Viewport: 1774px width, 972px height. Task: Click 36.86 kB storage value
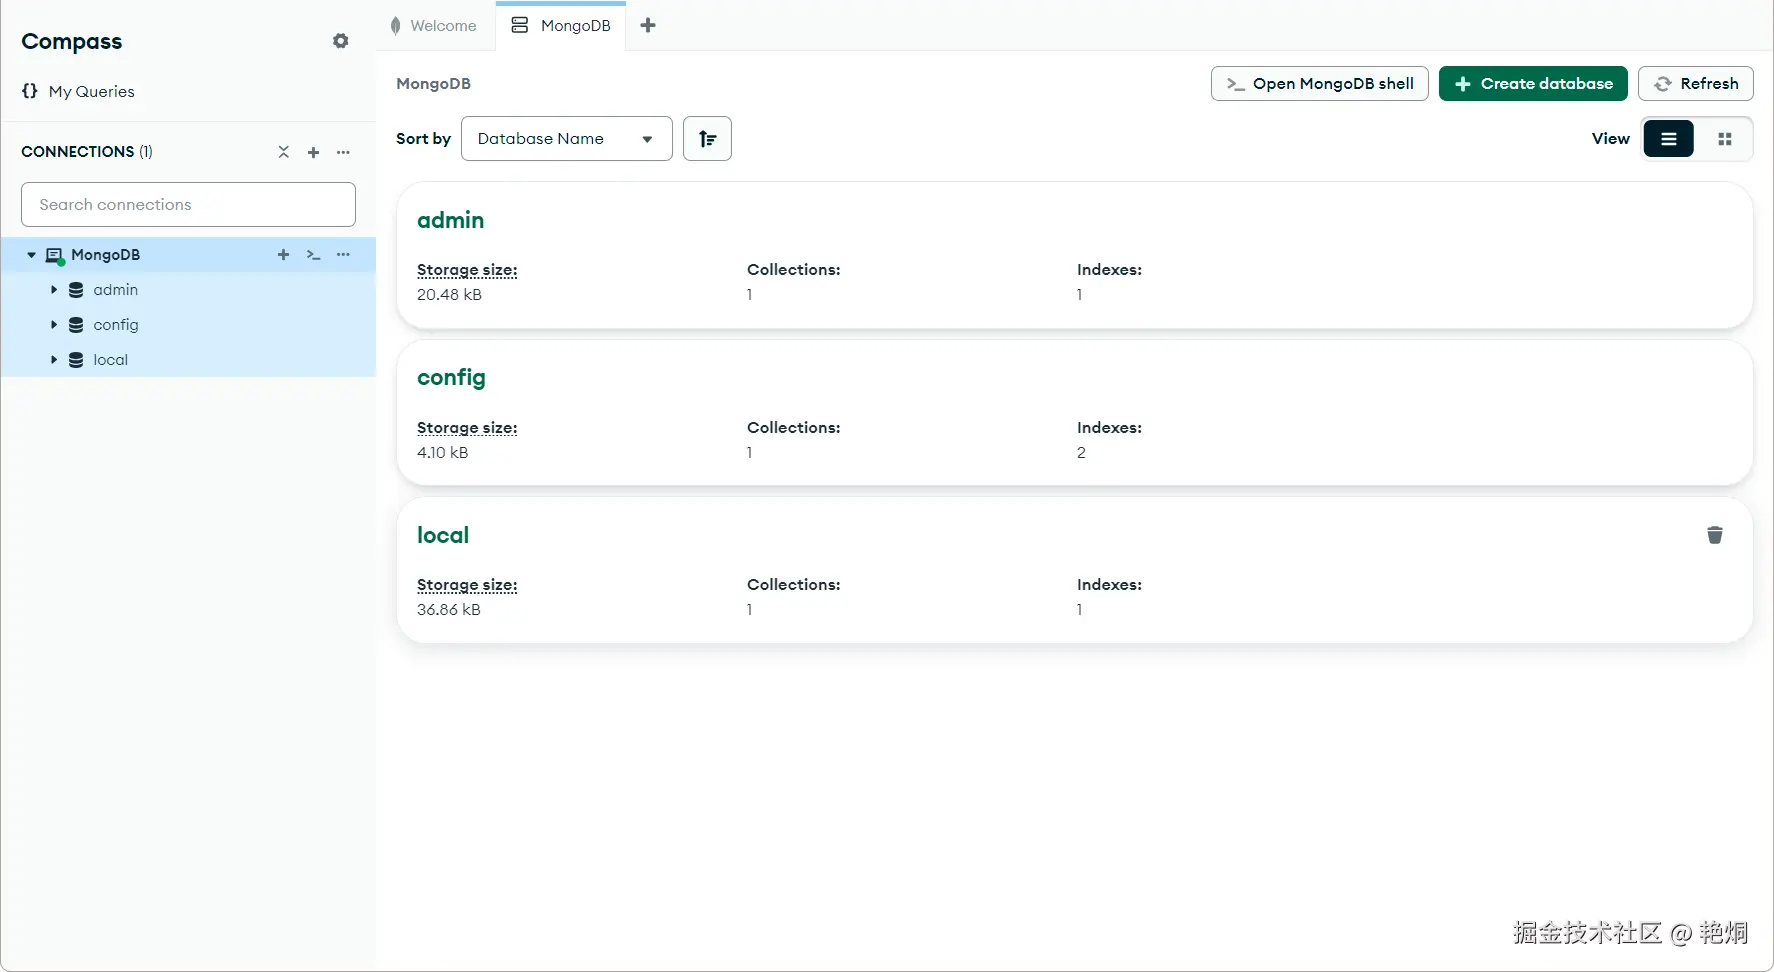pyautogui.click(x=449, y=610)
